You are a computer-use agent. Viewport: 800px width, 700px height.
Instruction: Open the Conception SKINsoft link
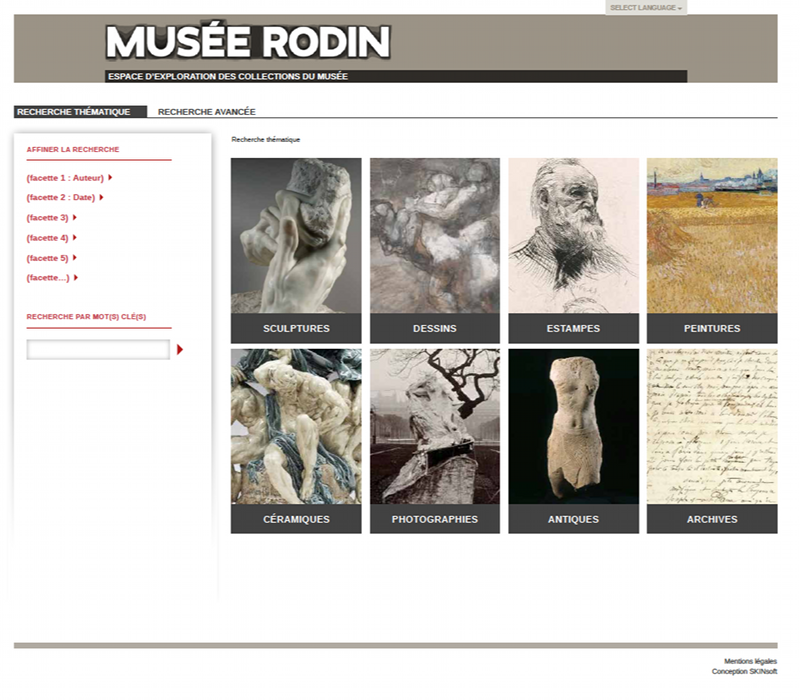744,671
